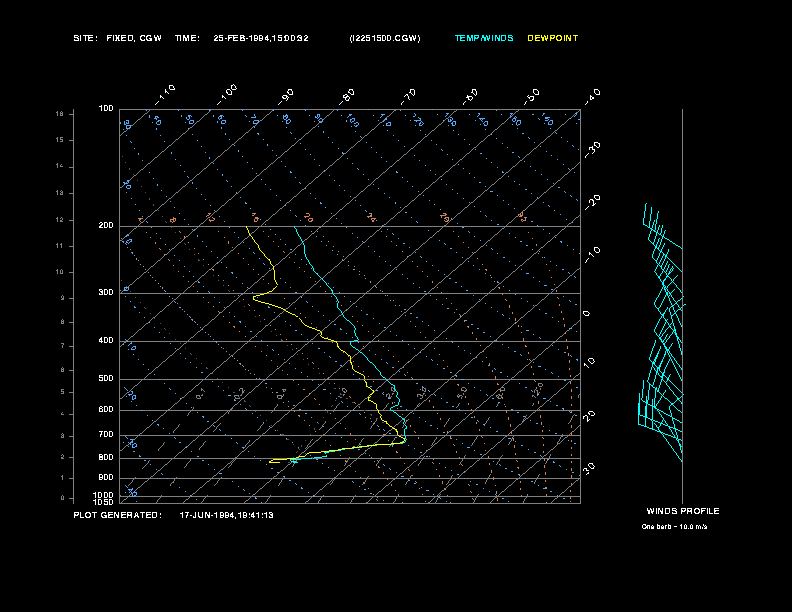
Task: Click the TEMP/WINDS cyan legend label
Action: pyautogui.click(x=484, y=38)
